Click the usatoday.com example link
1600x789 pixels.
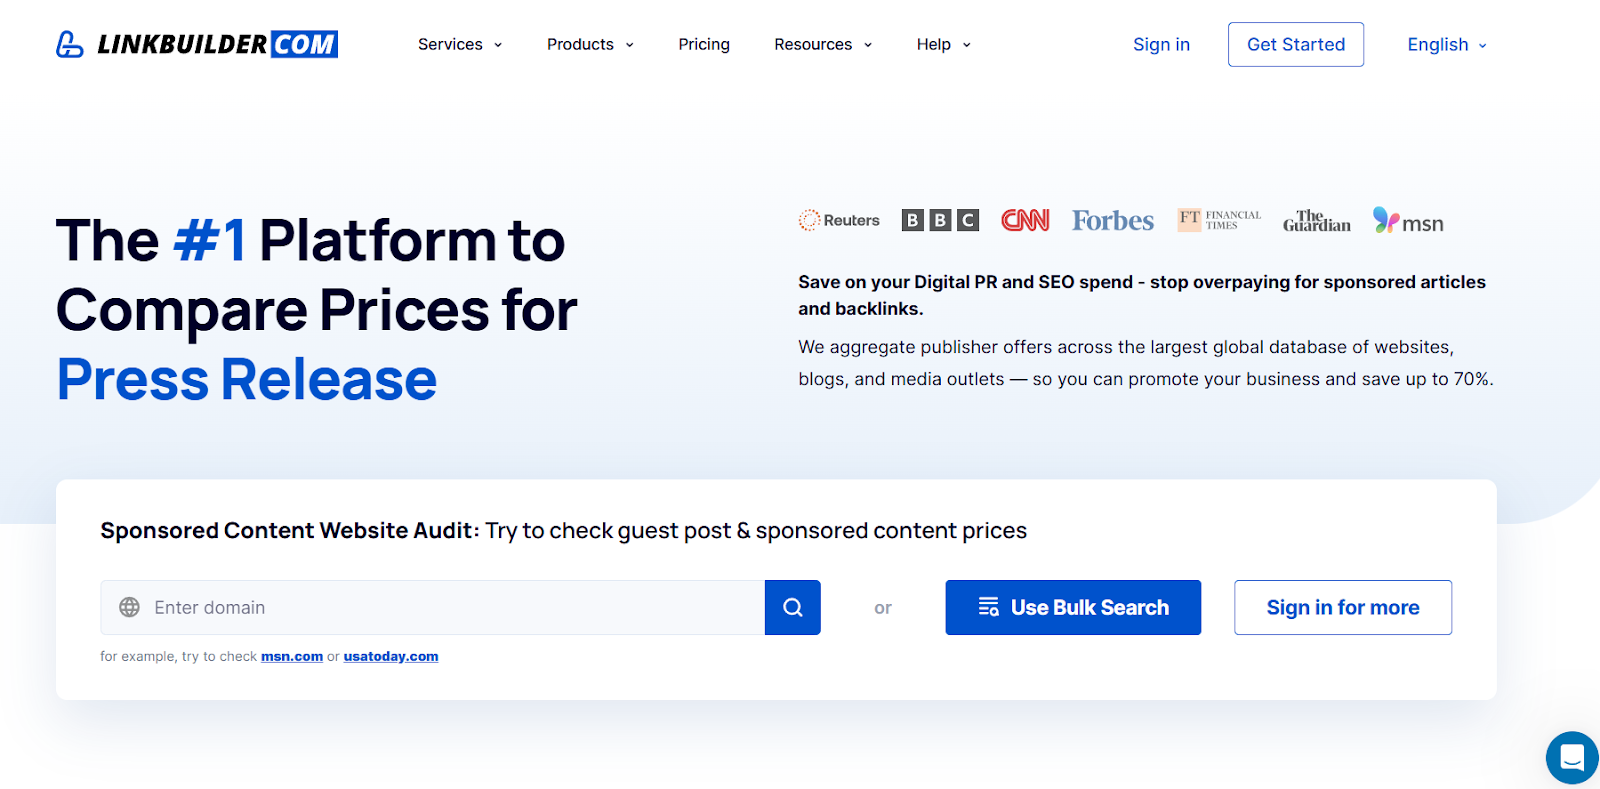pos(391,657)
